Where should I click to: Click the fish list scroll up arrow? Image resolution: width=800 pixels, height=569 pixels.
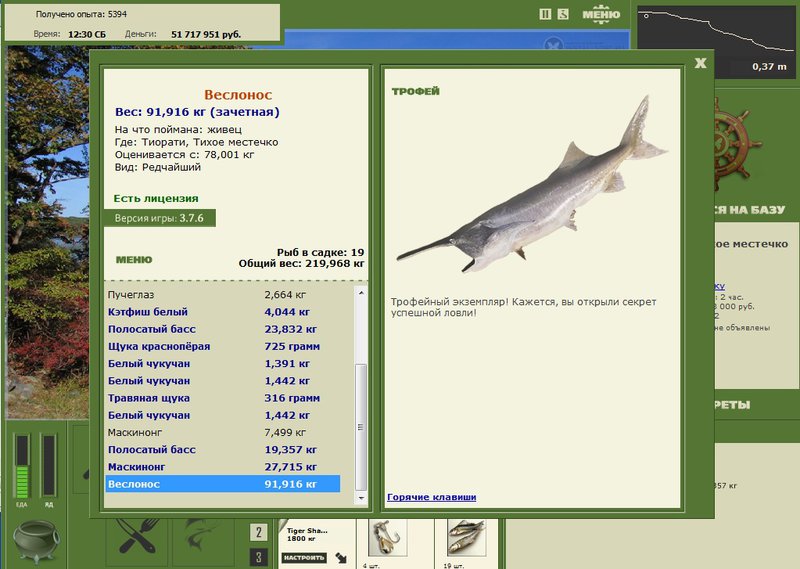(361, 293)
